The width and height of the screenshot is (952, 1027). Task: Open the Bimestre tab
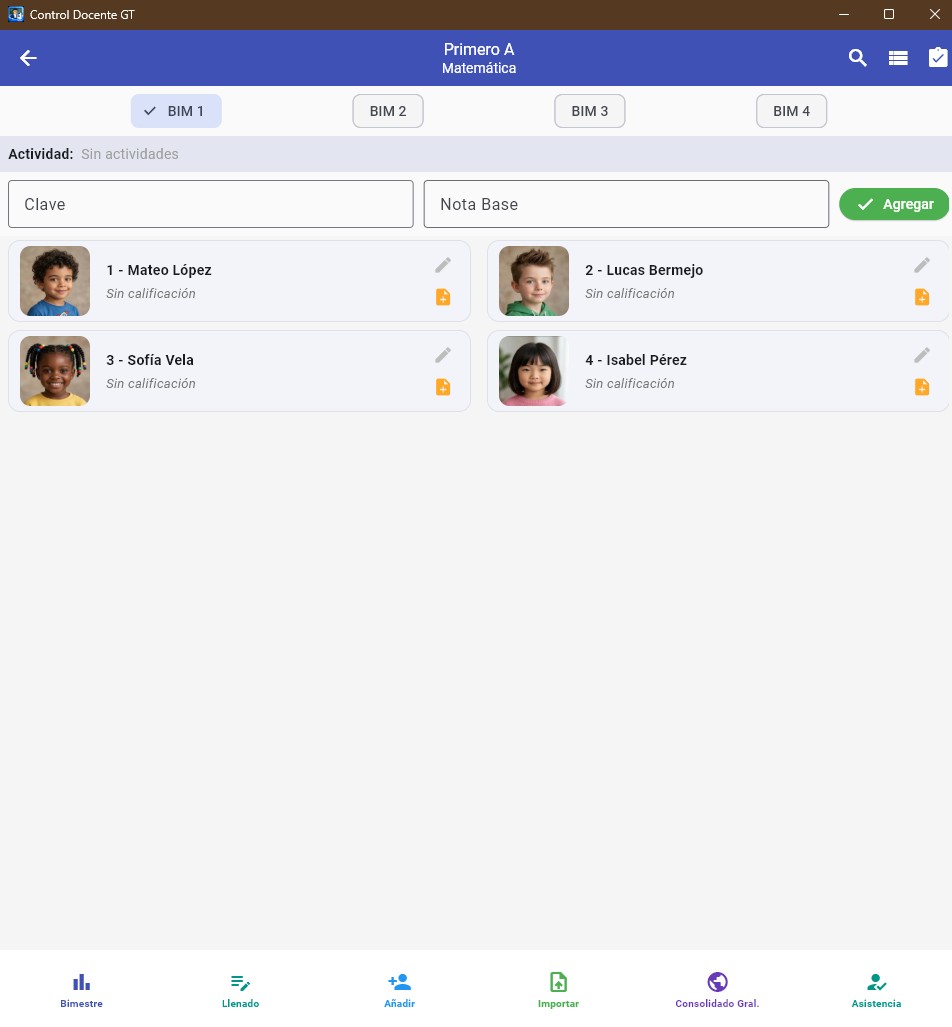[81, 990]
